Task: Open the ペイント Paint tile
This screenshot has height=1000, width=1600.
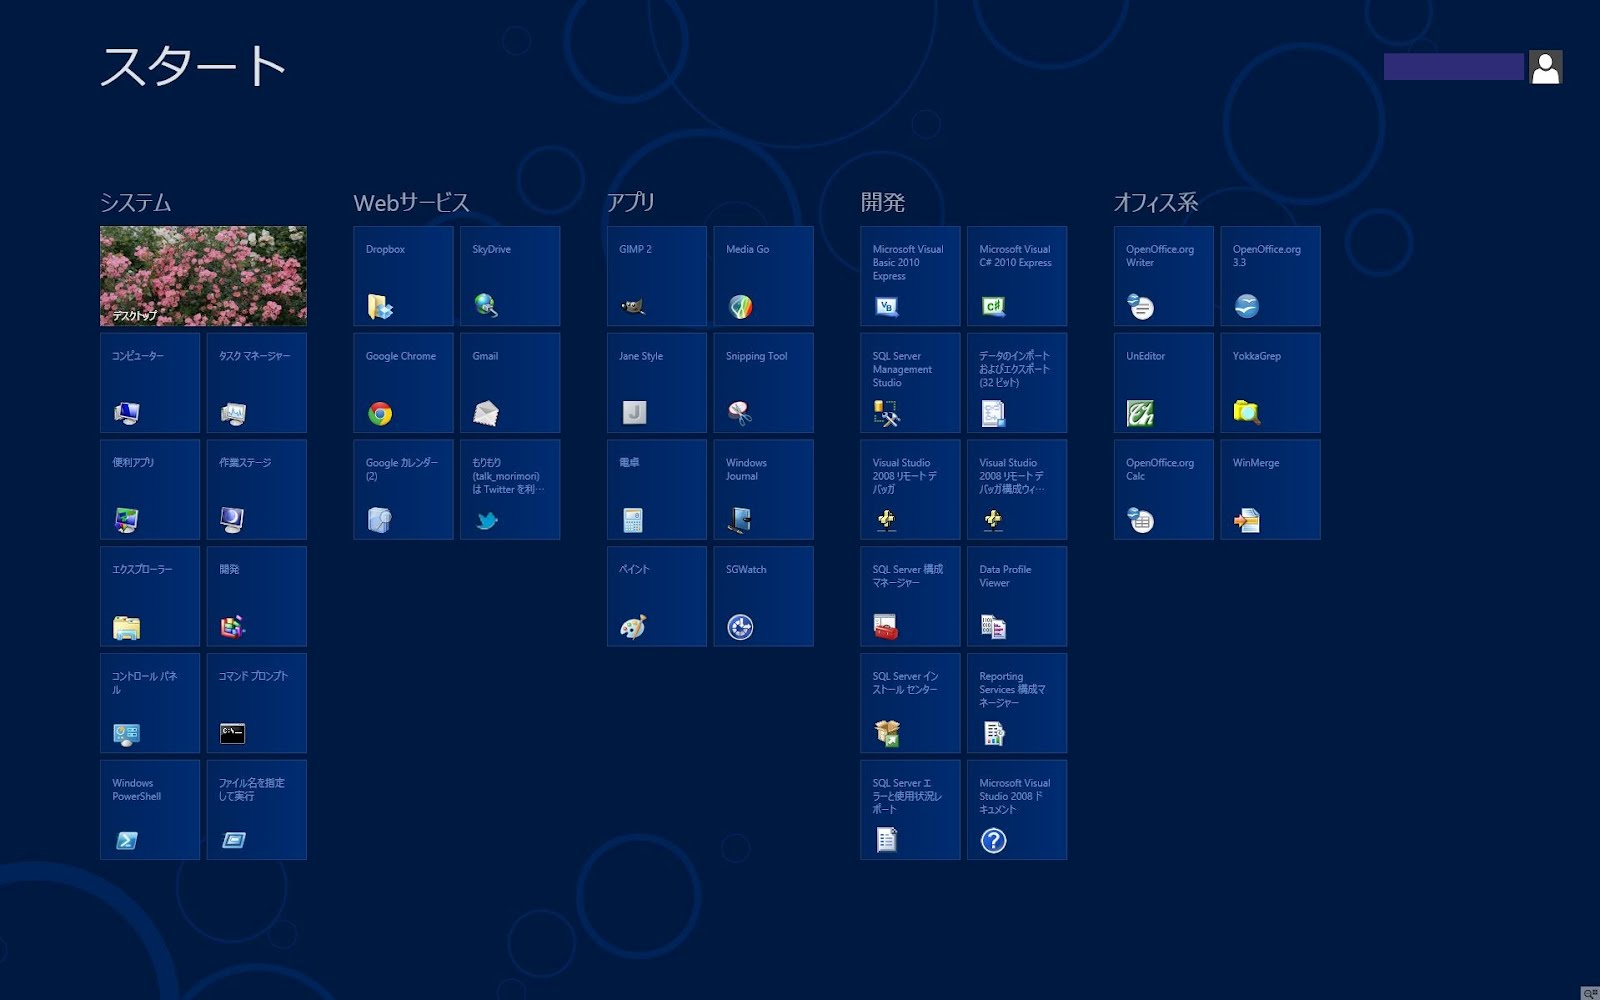Action: (657, 596)
